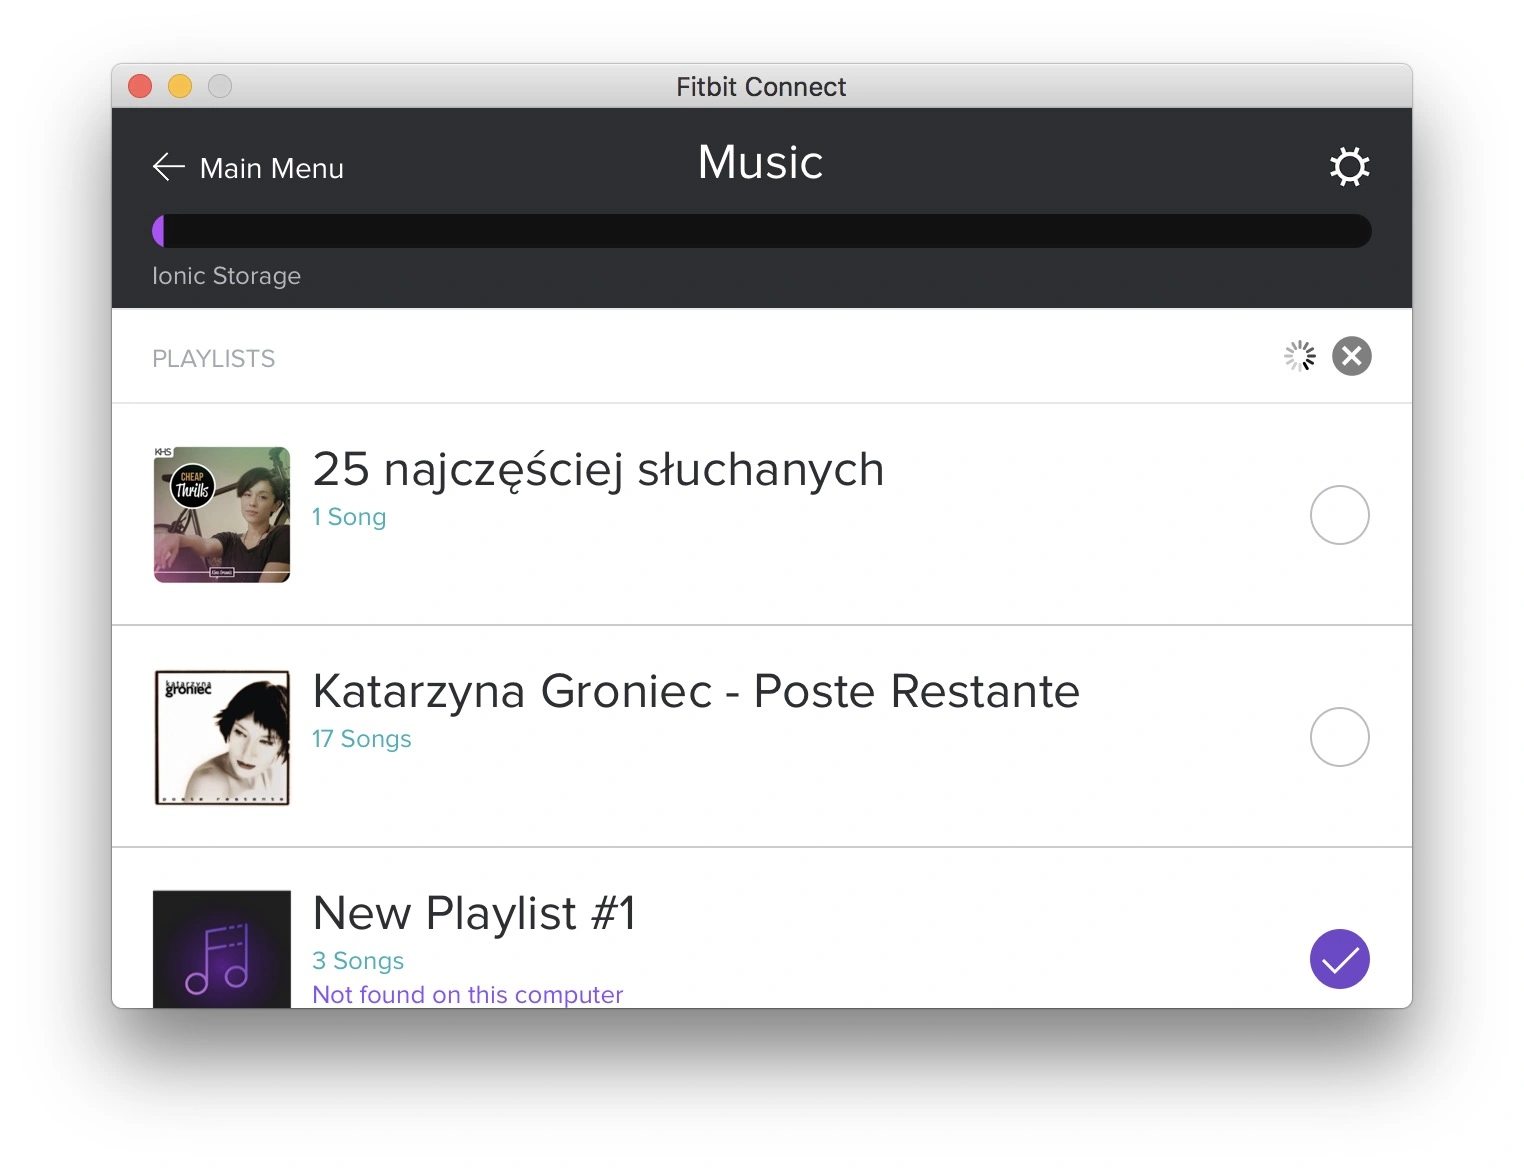The width and height of the screenshot is (1524, 1168).
Task: Click the '1 Song' count label
Action: [349, 517]
